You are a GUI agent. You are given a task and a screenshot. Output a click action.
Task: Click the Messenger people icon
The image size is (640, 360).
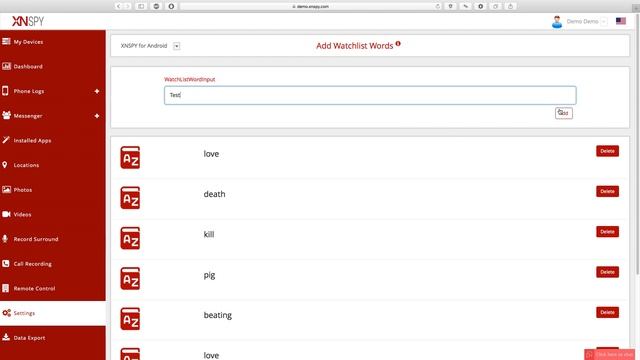tap(6, 116)
